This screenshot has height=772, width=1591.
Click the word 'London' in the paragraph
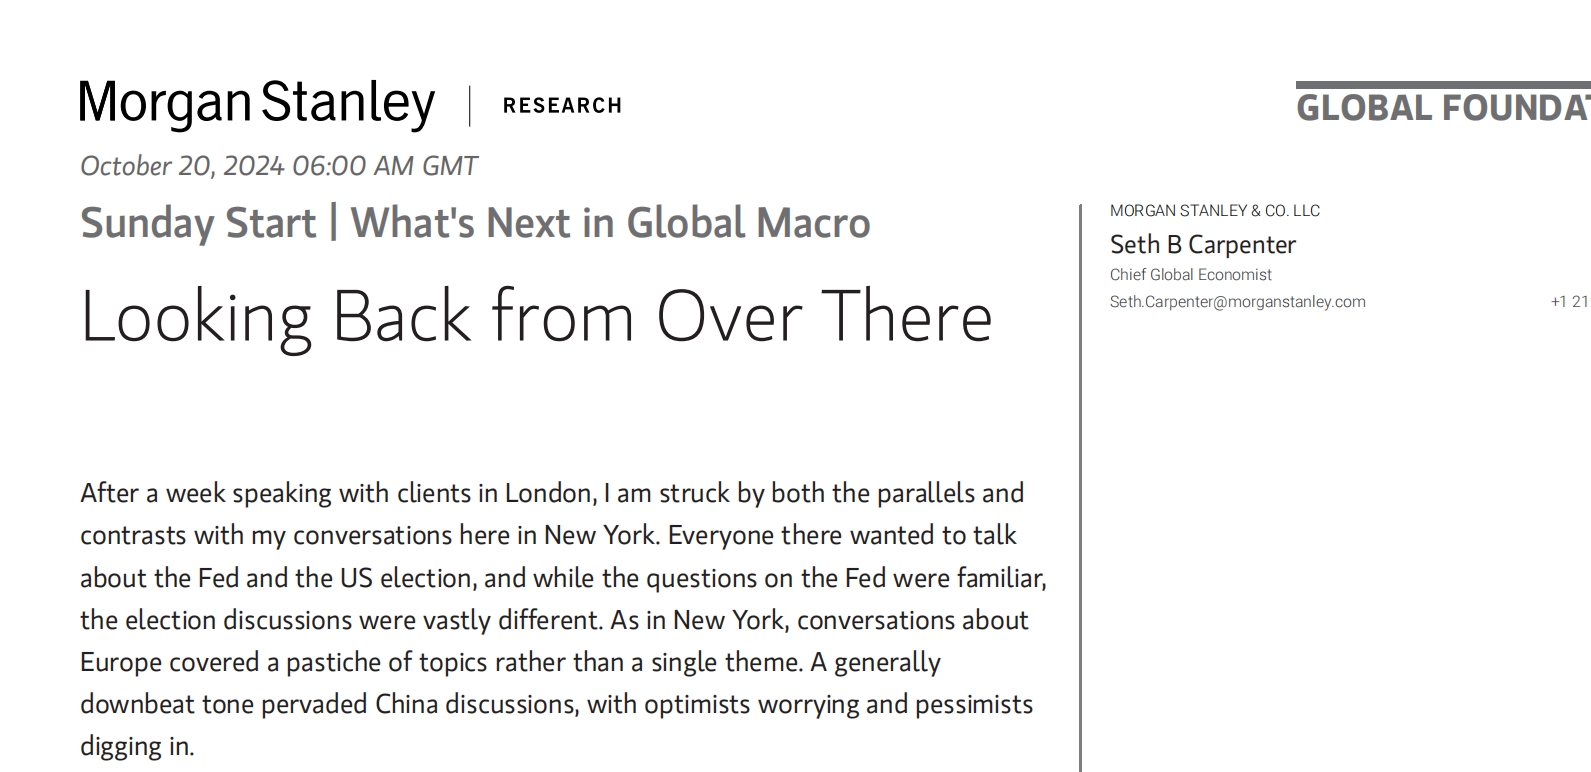tap(549, 494)
